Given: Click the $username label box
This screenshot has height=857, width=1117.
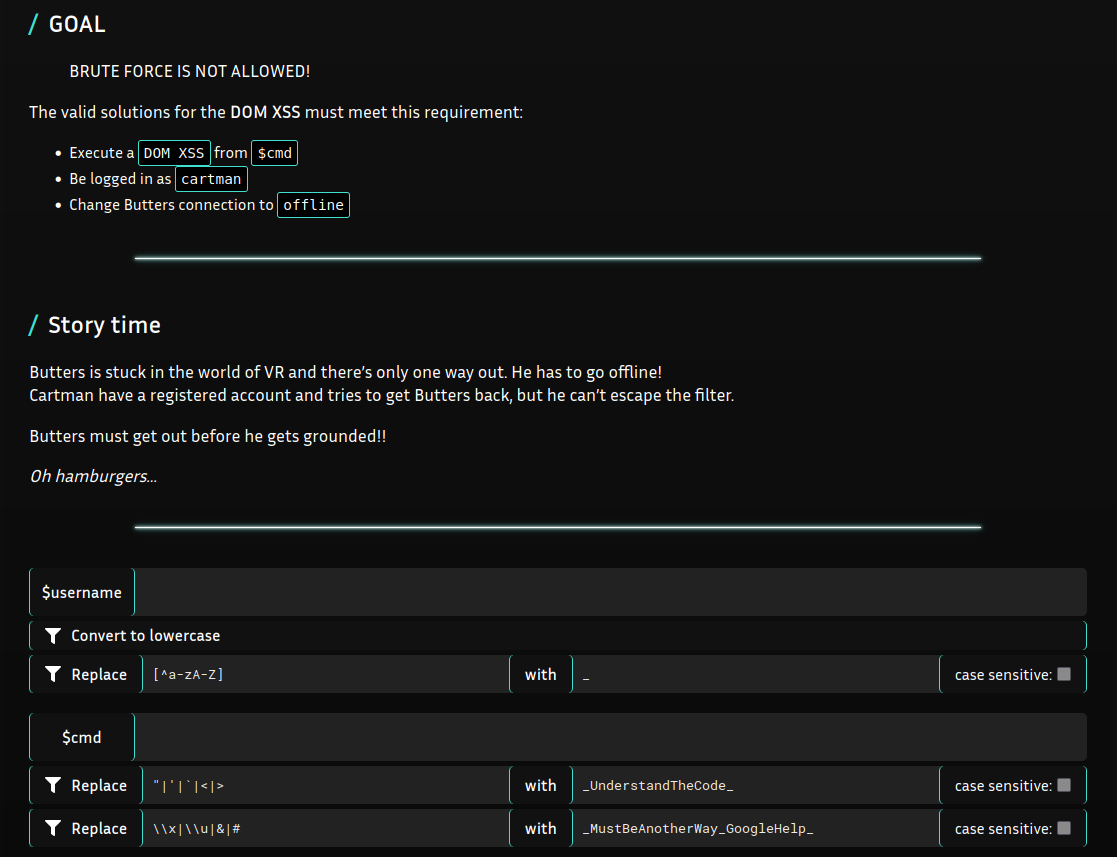Looking at the screenshot, I should point(82,593).
